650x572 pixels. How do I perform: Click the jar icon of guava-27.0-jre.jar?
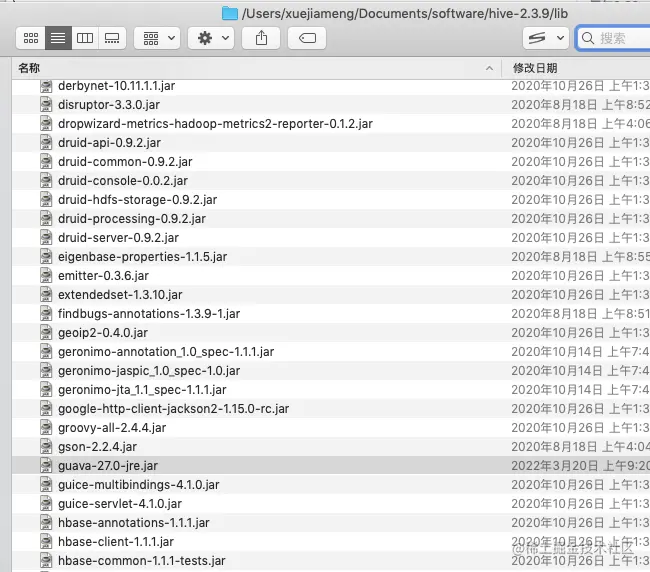46,466
